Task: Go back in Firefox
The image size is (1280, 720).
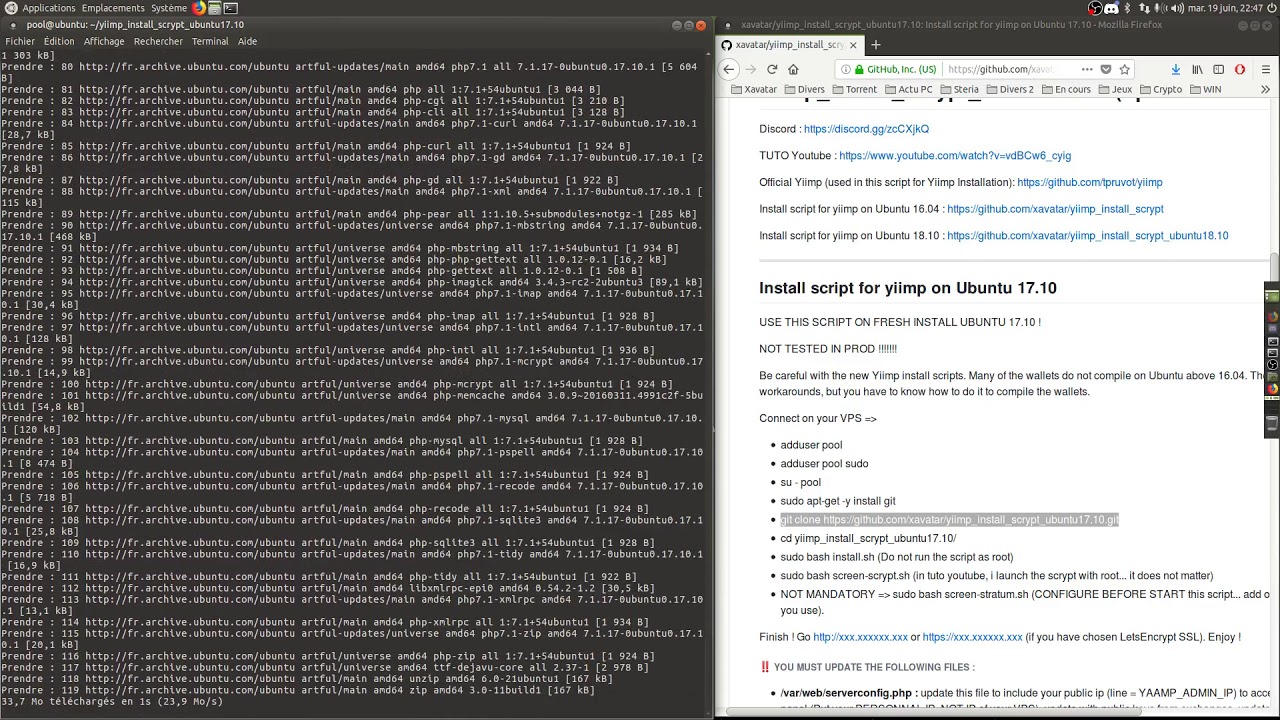Action: [729, 69]
